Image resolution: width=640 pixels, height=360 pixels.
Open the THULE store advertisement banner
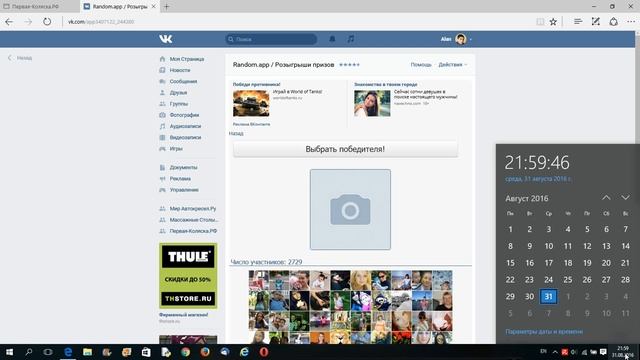coord(188,276)
